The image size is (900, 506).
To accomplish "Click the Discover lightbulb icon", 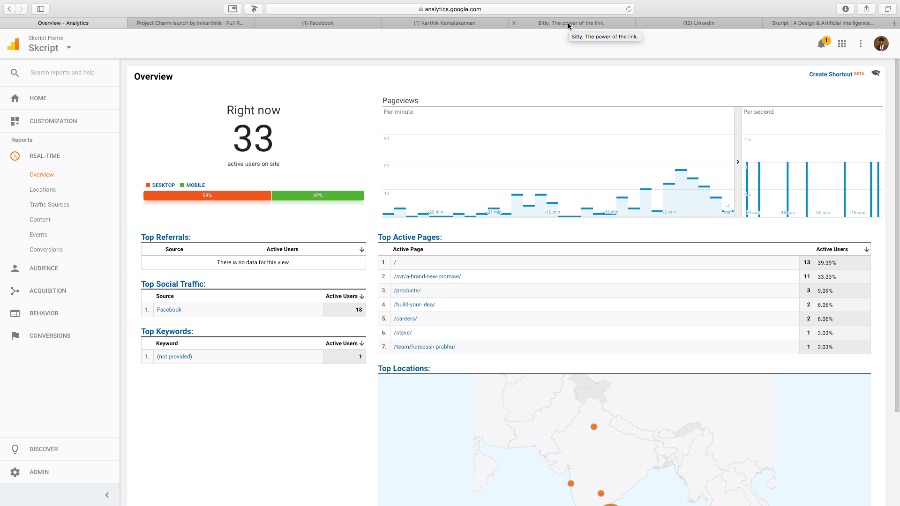I will pos(15,449).
